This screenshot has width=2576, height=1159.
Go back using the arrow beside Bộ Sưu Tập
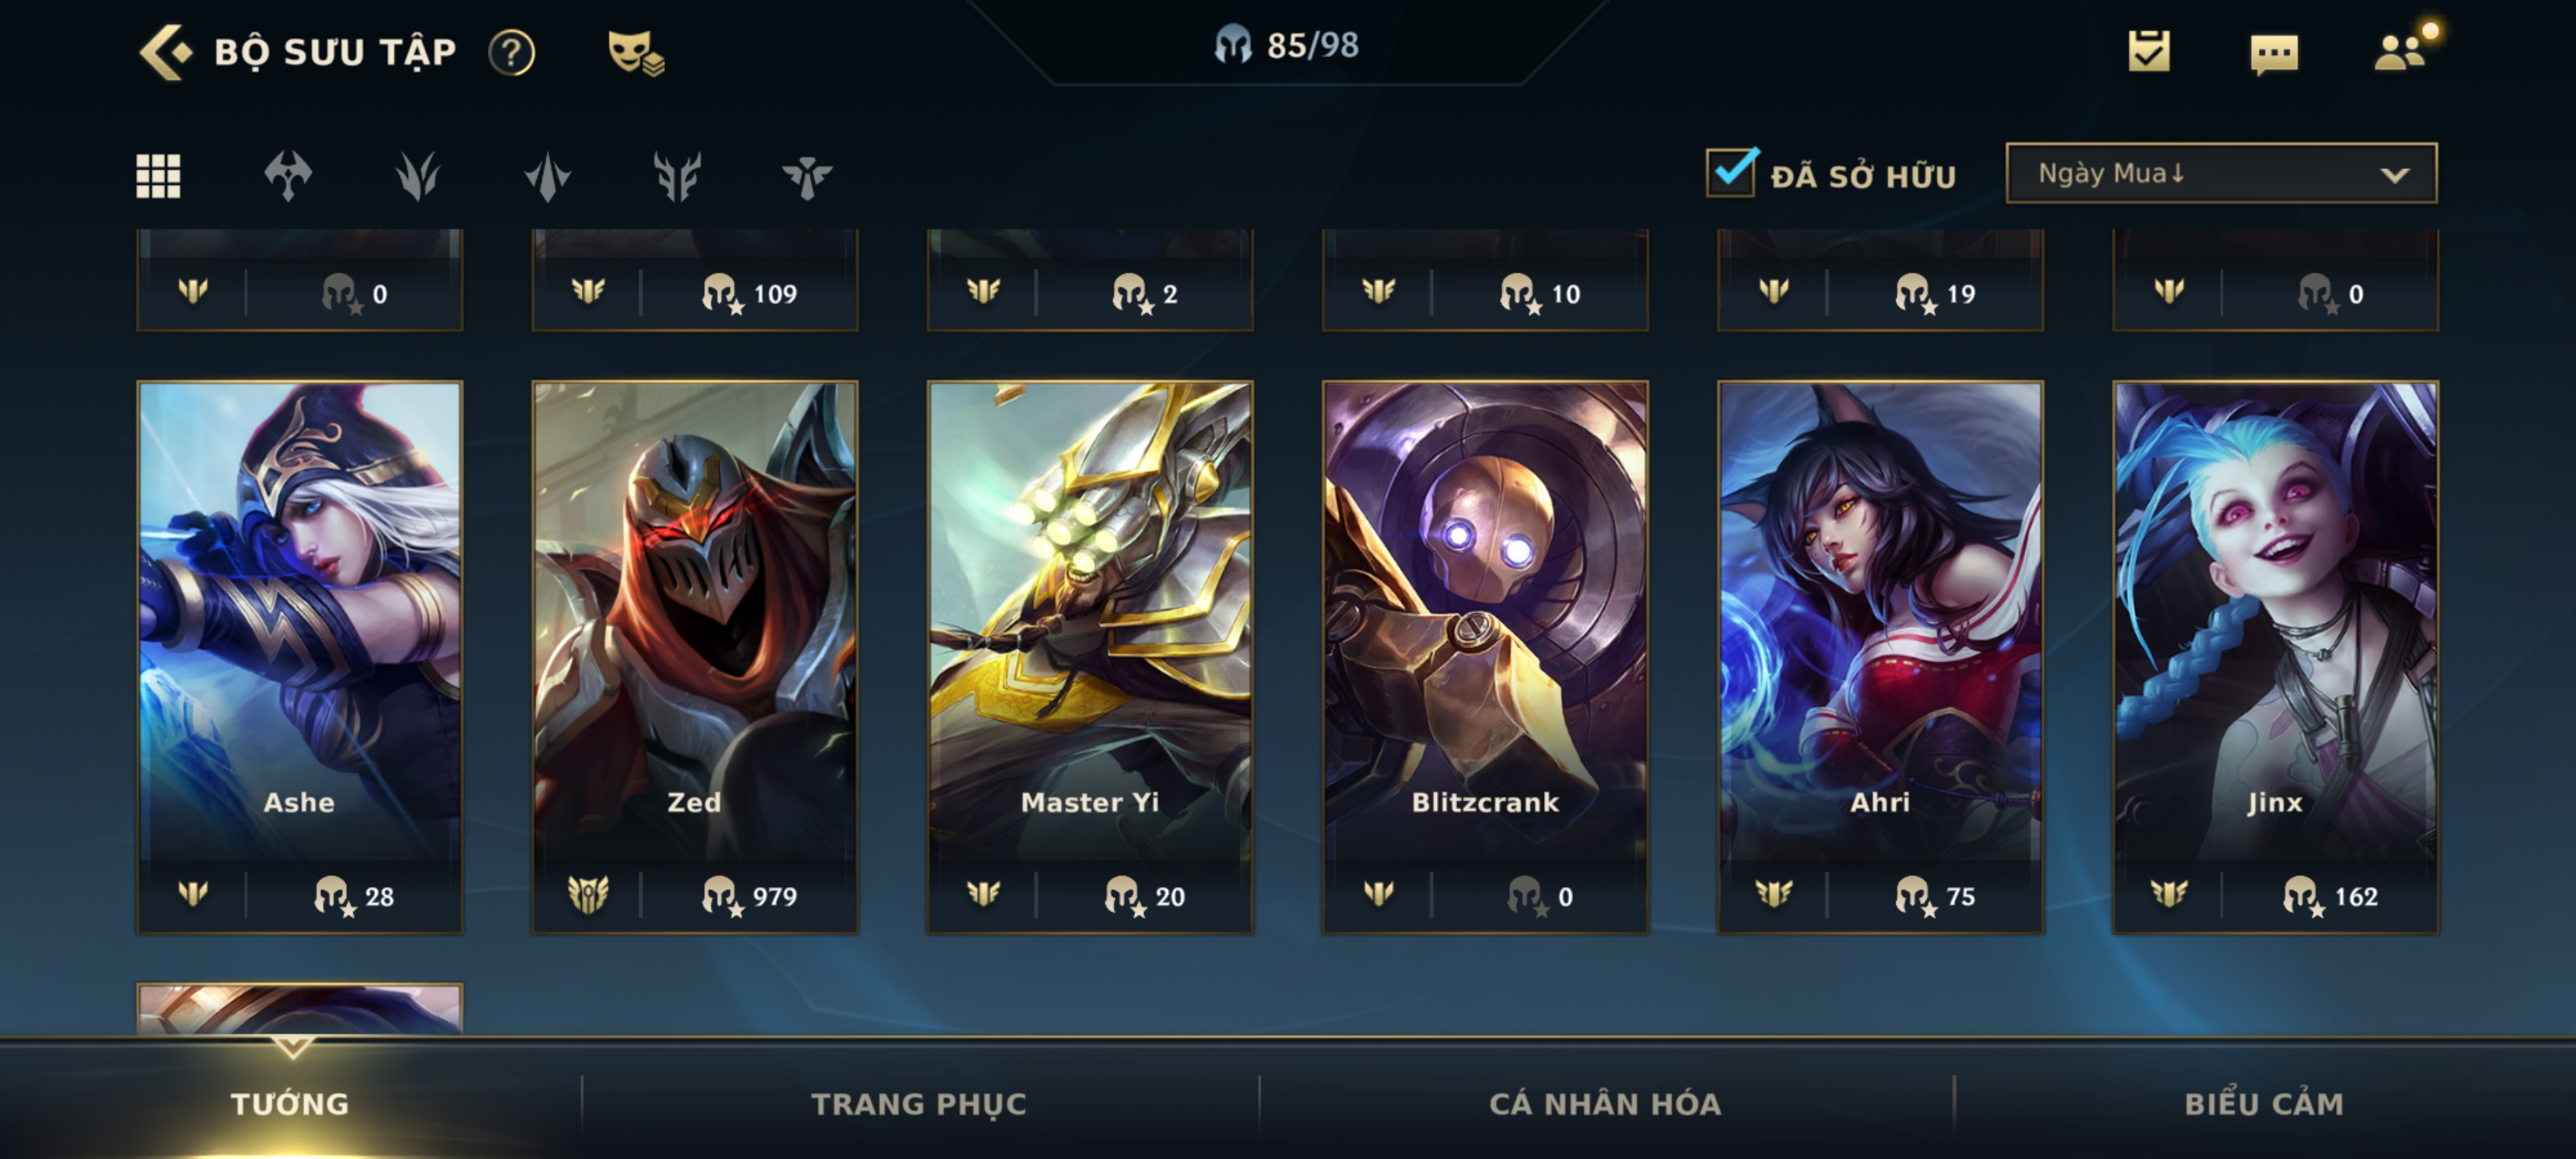pos(165,52)
